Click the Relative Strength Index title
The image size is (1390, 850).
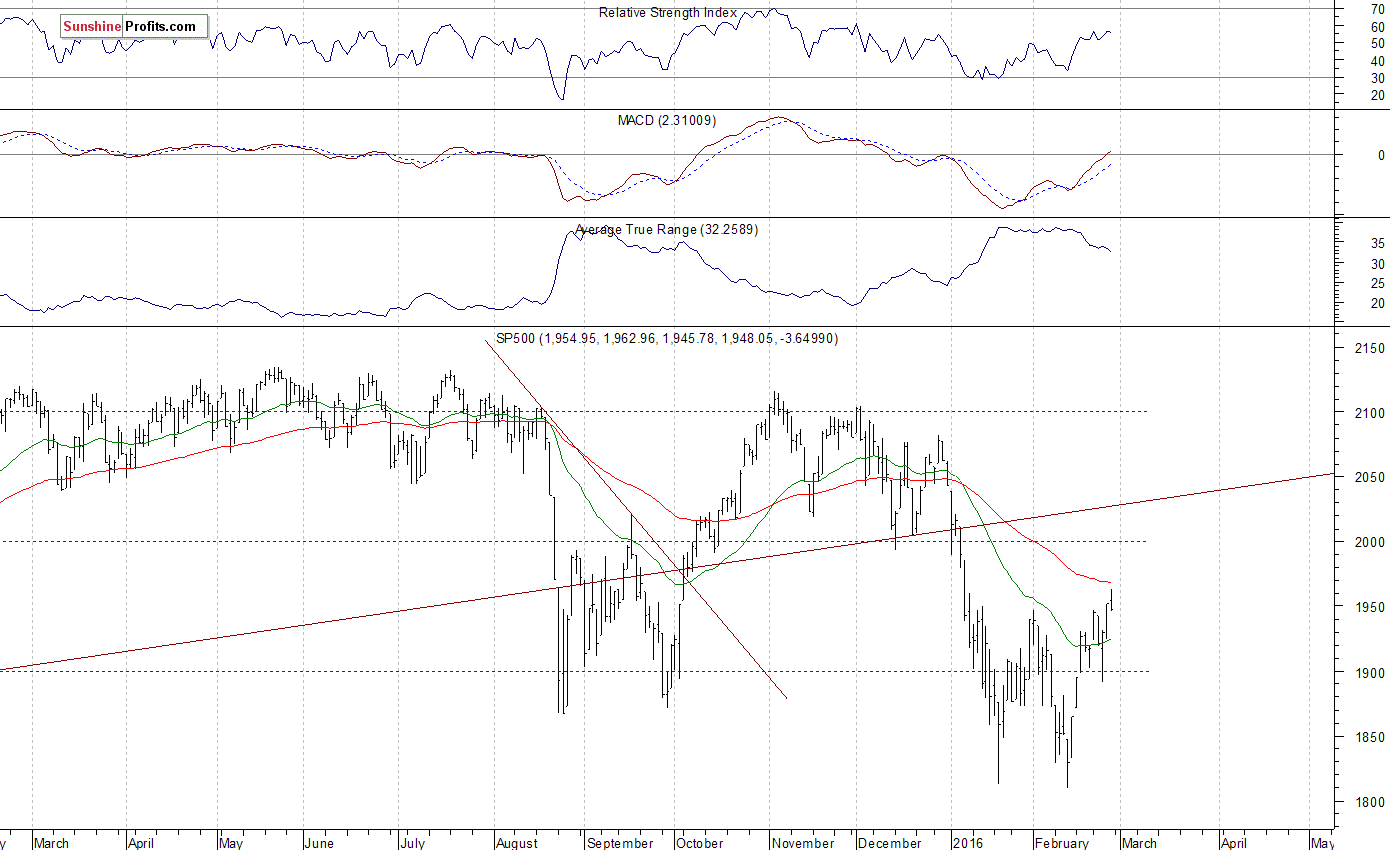tap(668, 13)
